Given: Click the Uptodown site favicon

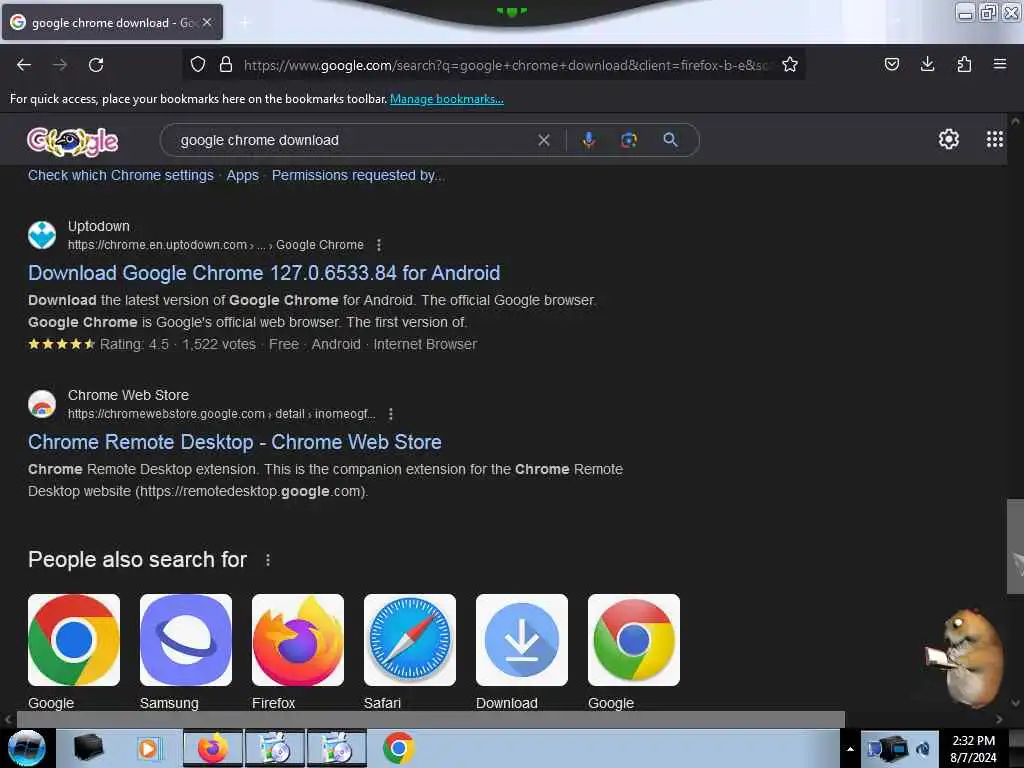Looking at the screenshot, I should point(42,235).
